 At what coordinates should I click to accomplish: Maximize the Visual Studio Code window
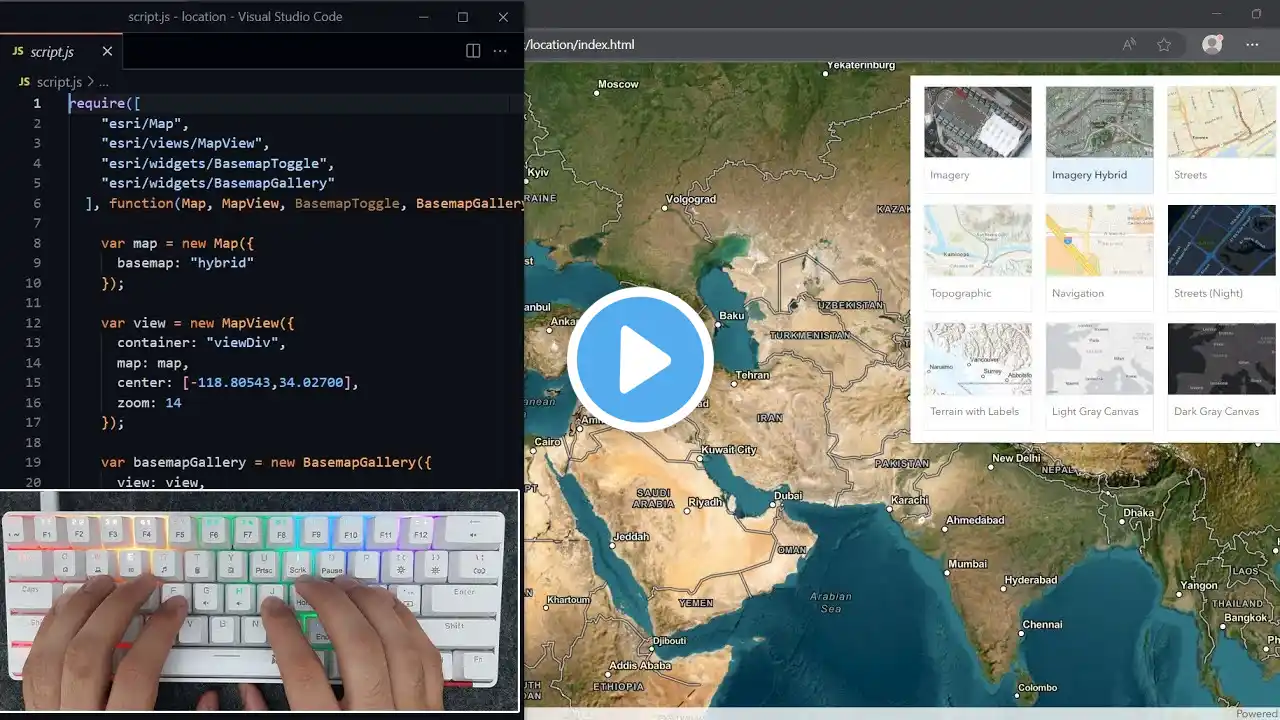pos(463,17)
